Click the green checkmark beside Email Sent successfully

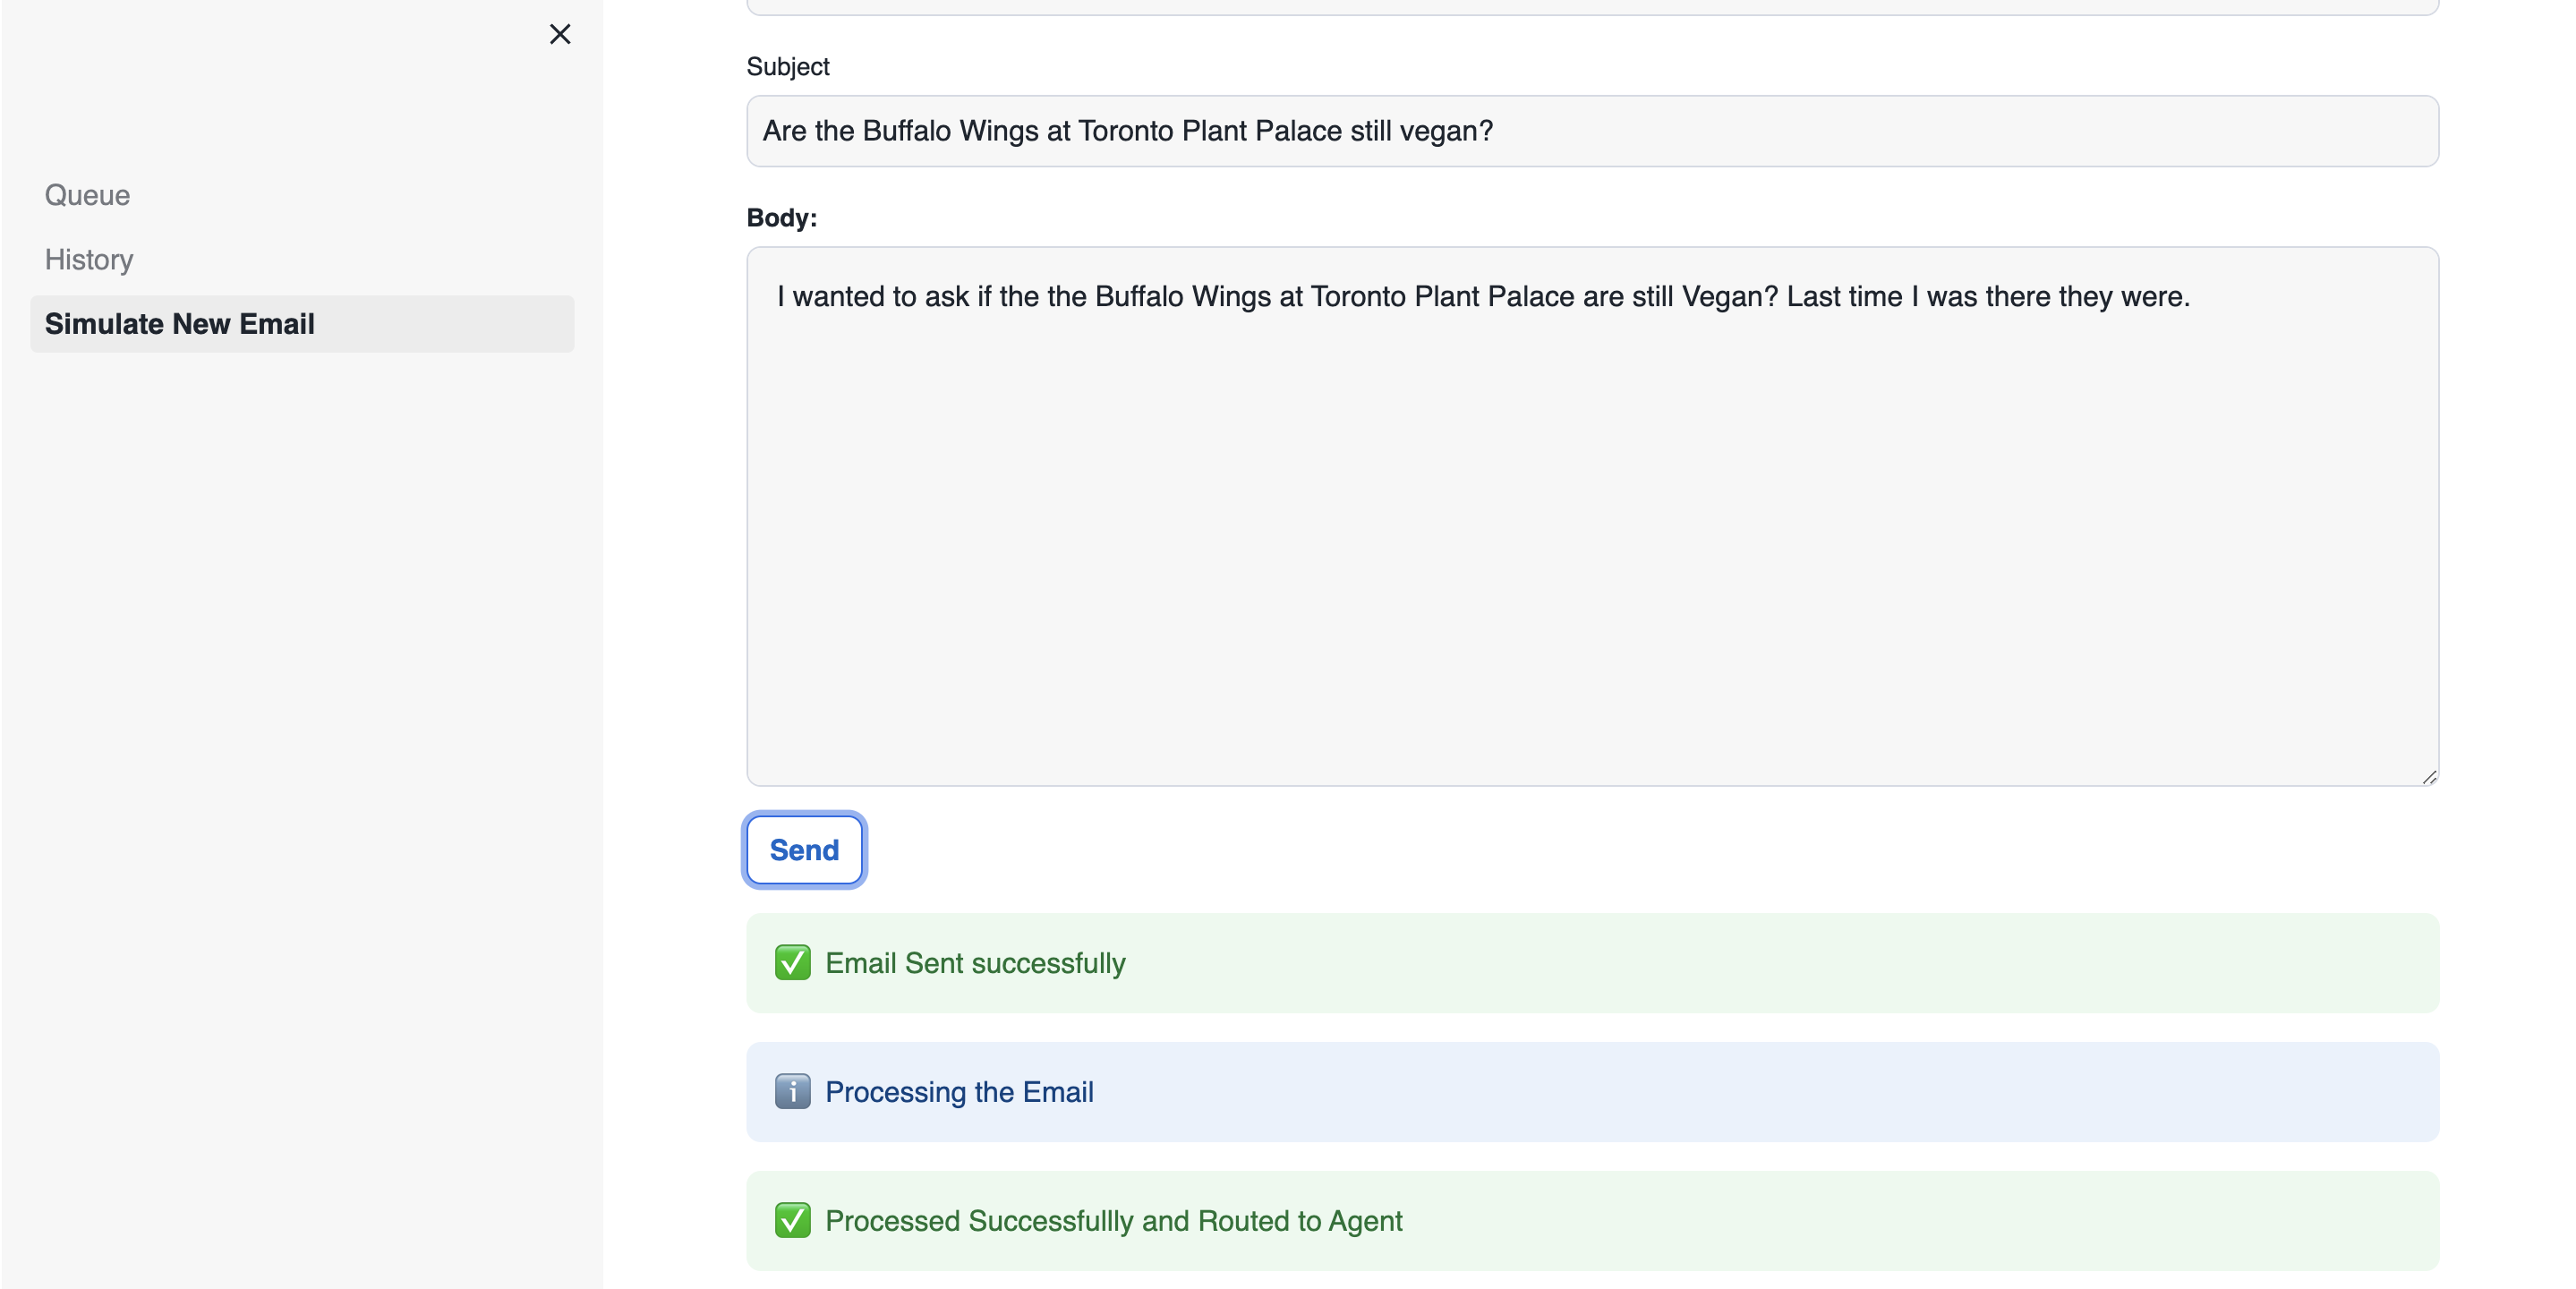click(x=792, y=963)
